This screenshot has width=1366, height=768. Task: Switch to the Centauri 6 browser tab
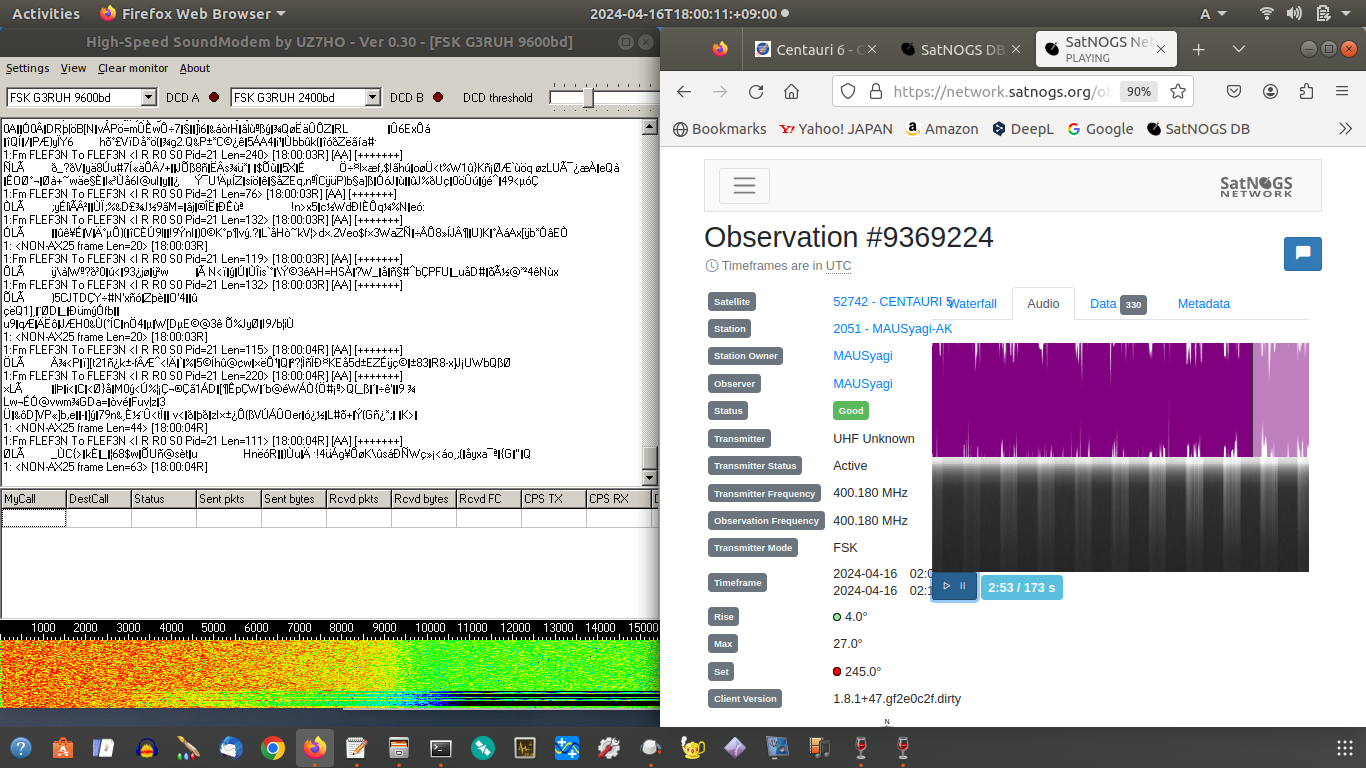point(813,49)
